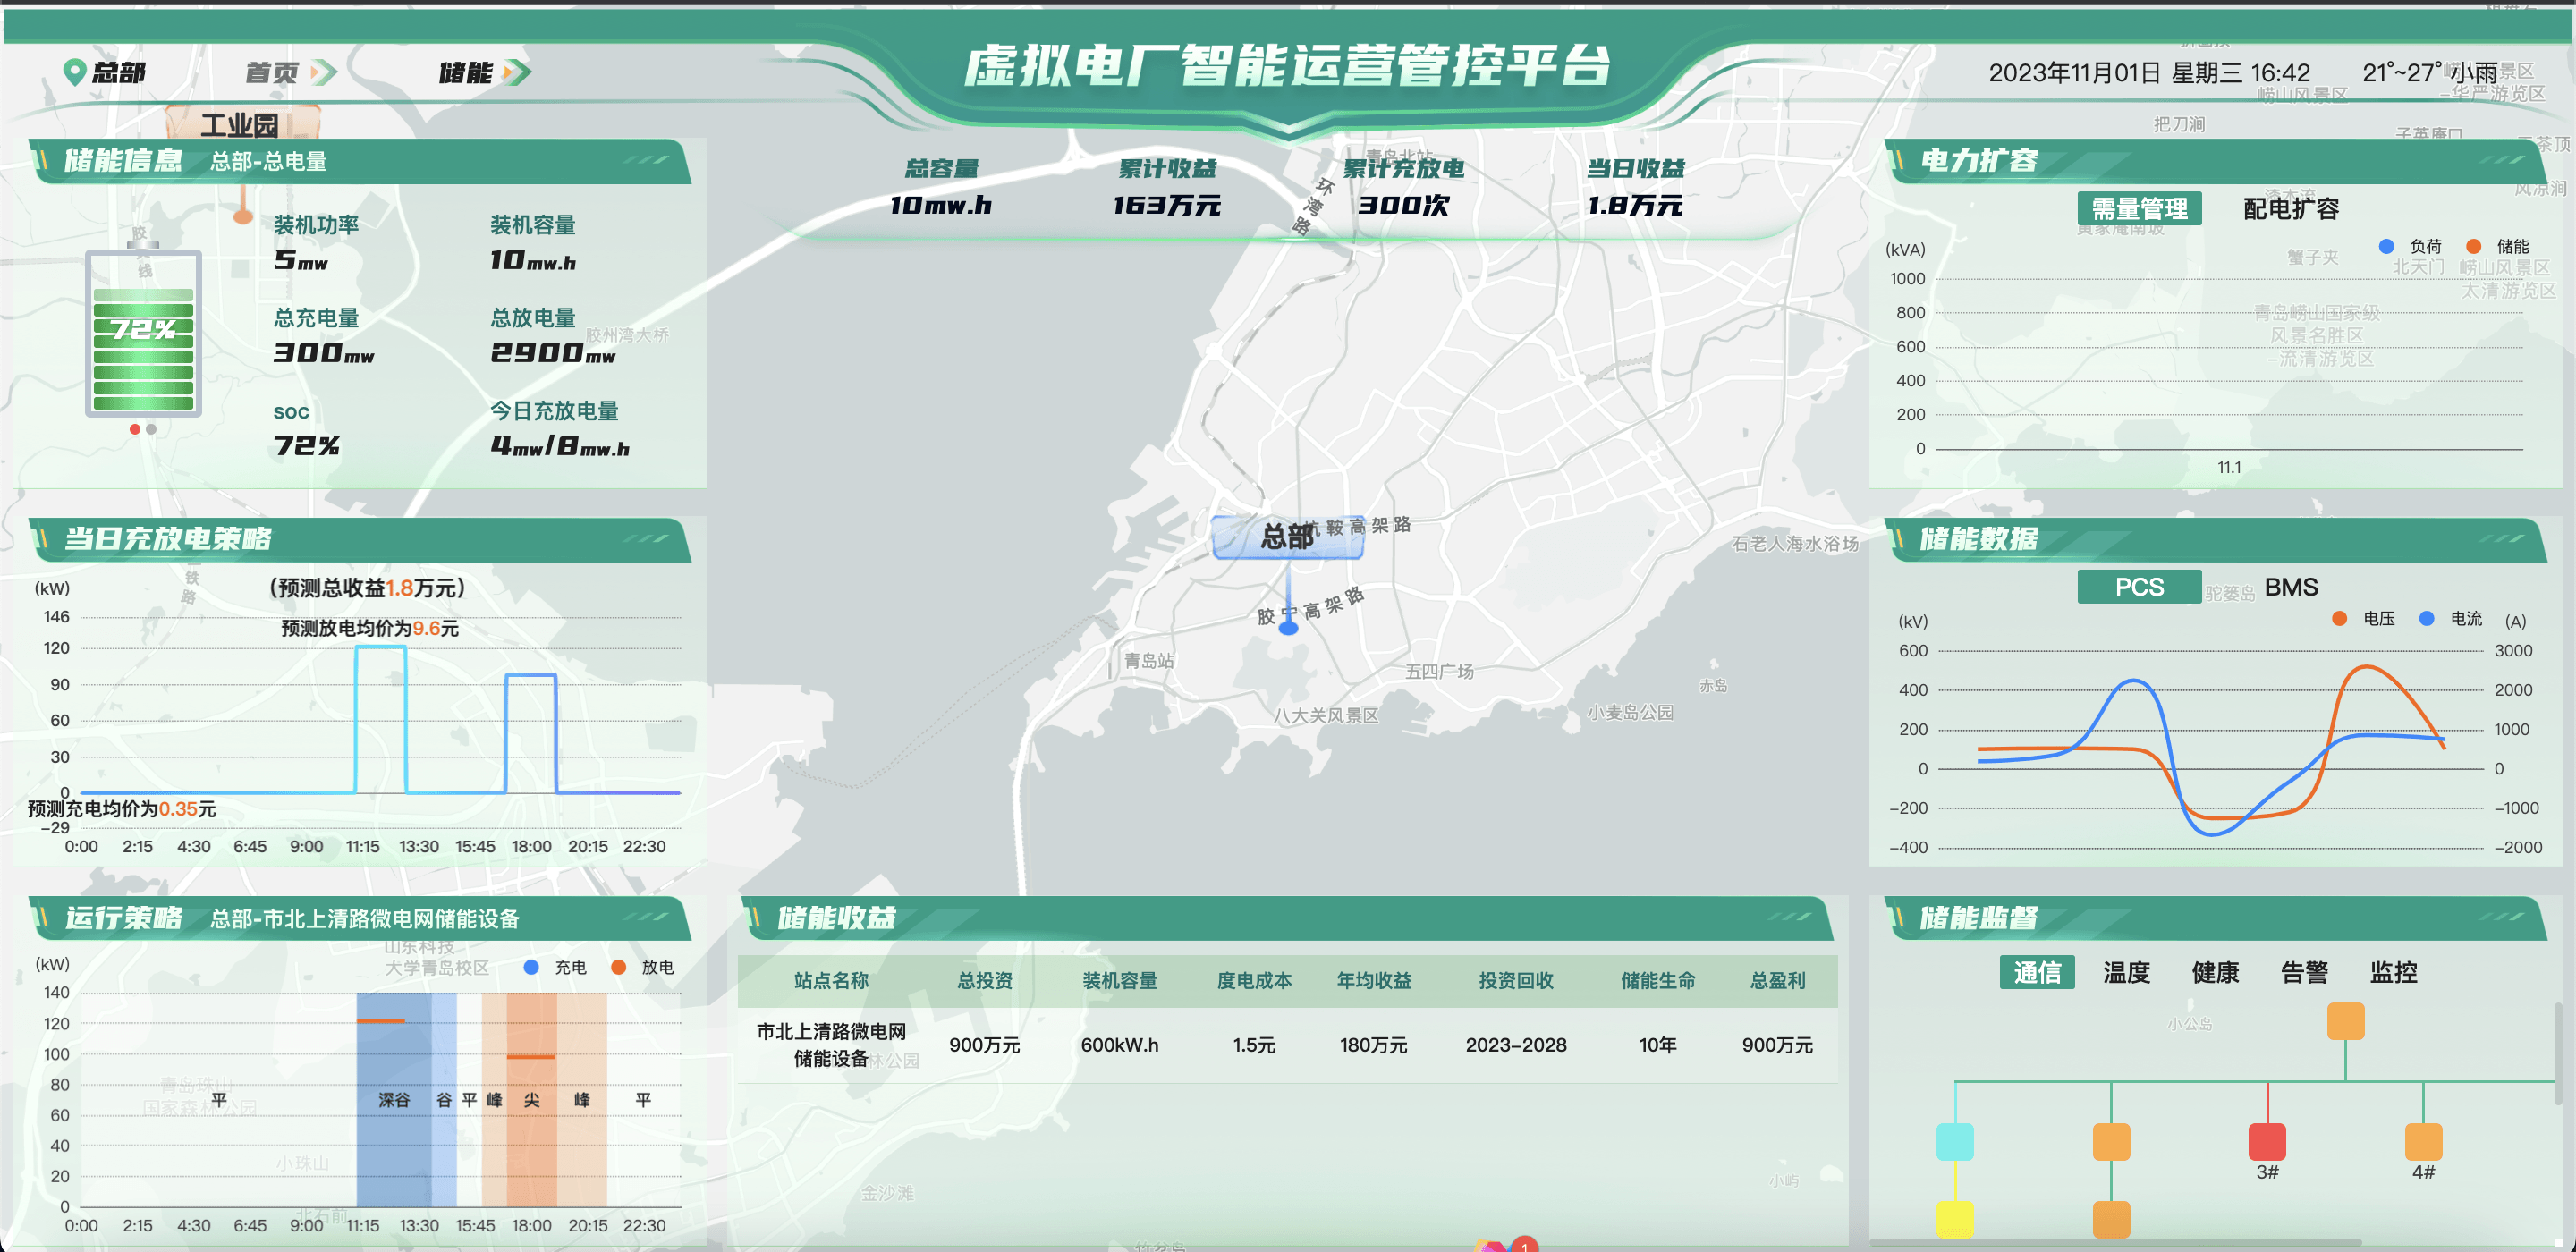Open the 监控 tab in 储能监督
Screen dimensions: 2576x1252
pos(2393,972)
